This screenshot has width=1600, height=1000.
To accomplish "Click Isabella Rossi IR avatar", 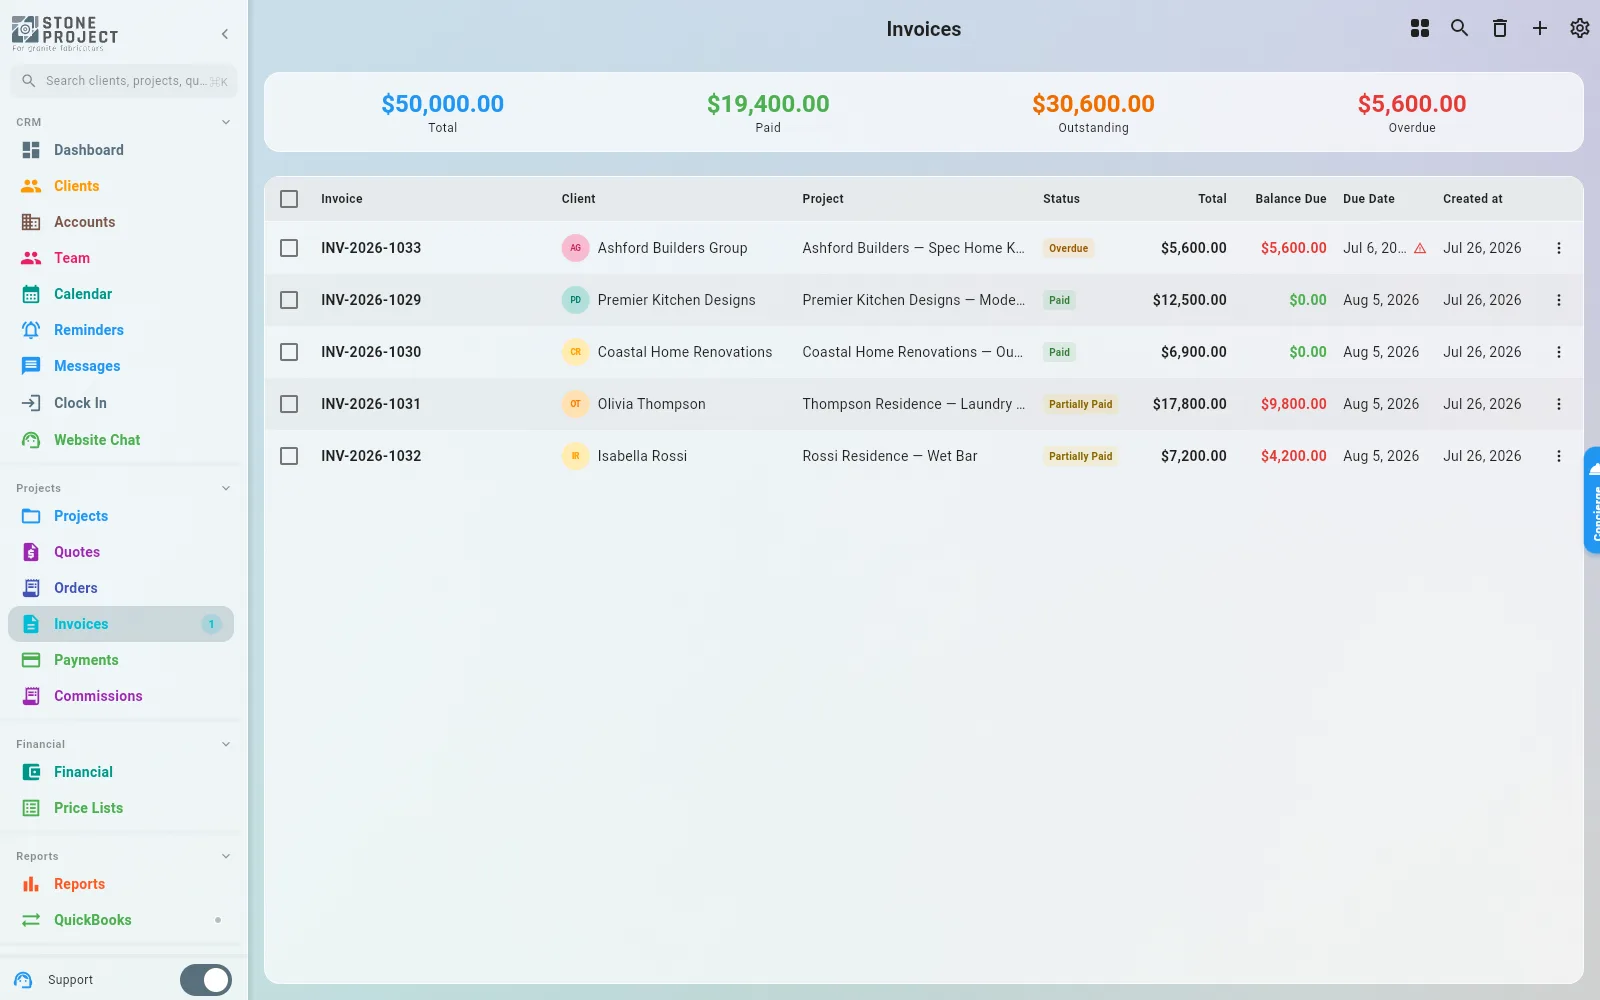I will [575, 456].
